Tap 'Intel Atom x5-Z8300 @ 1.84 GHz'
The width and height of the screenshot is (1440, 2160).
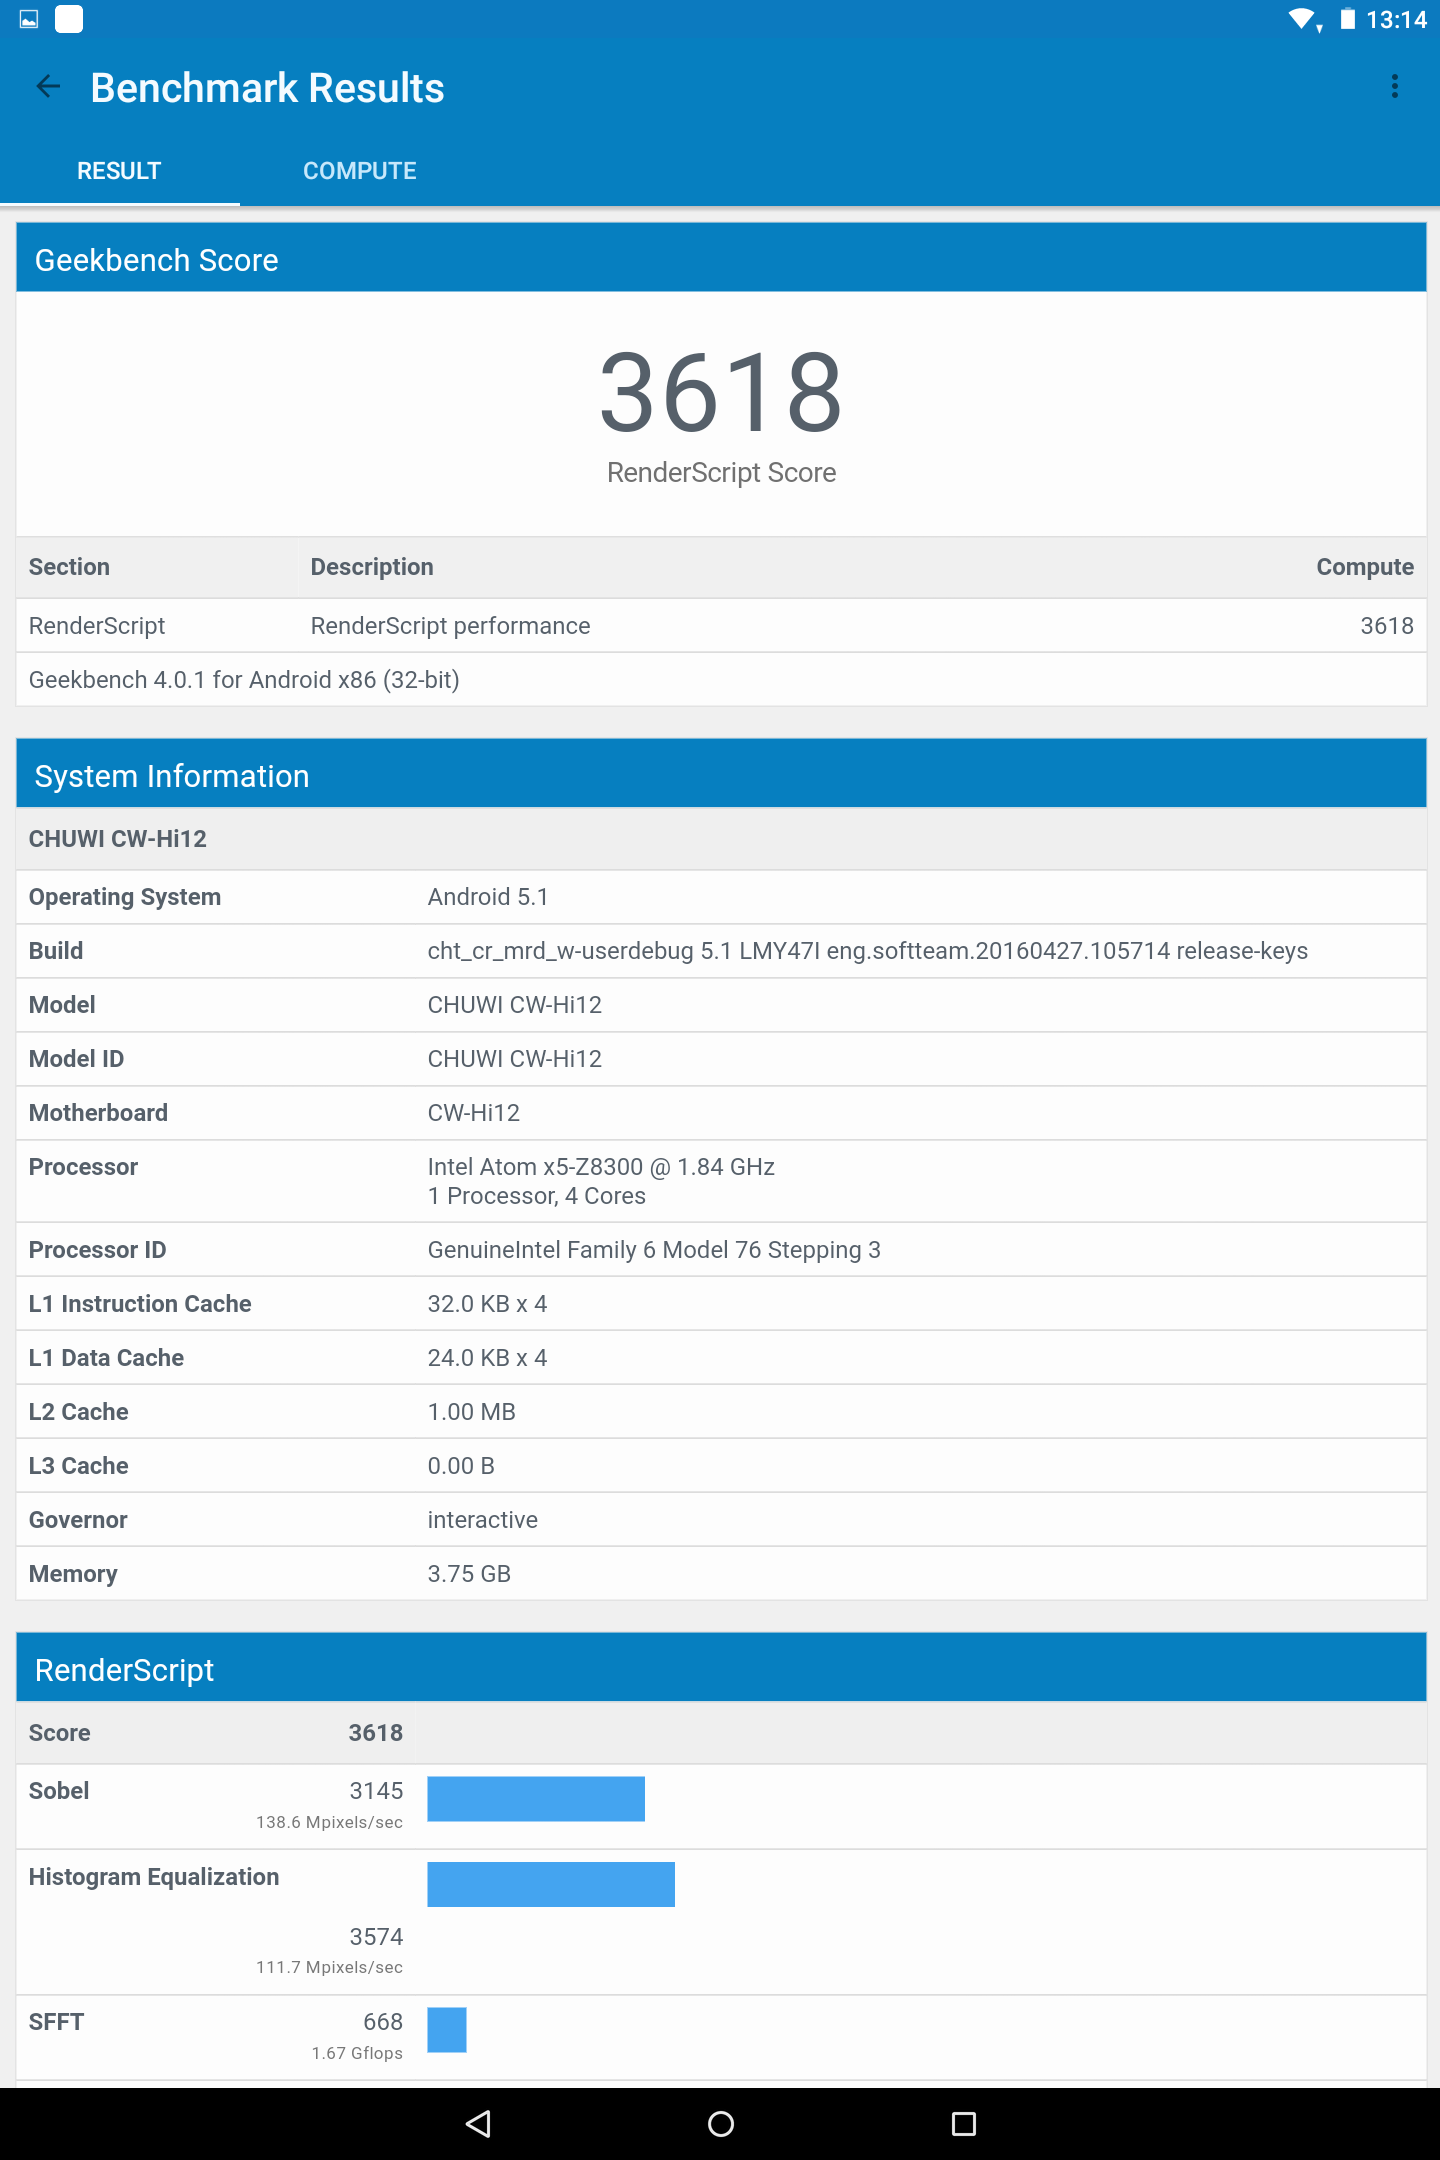(x=601, y=1167)
